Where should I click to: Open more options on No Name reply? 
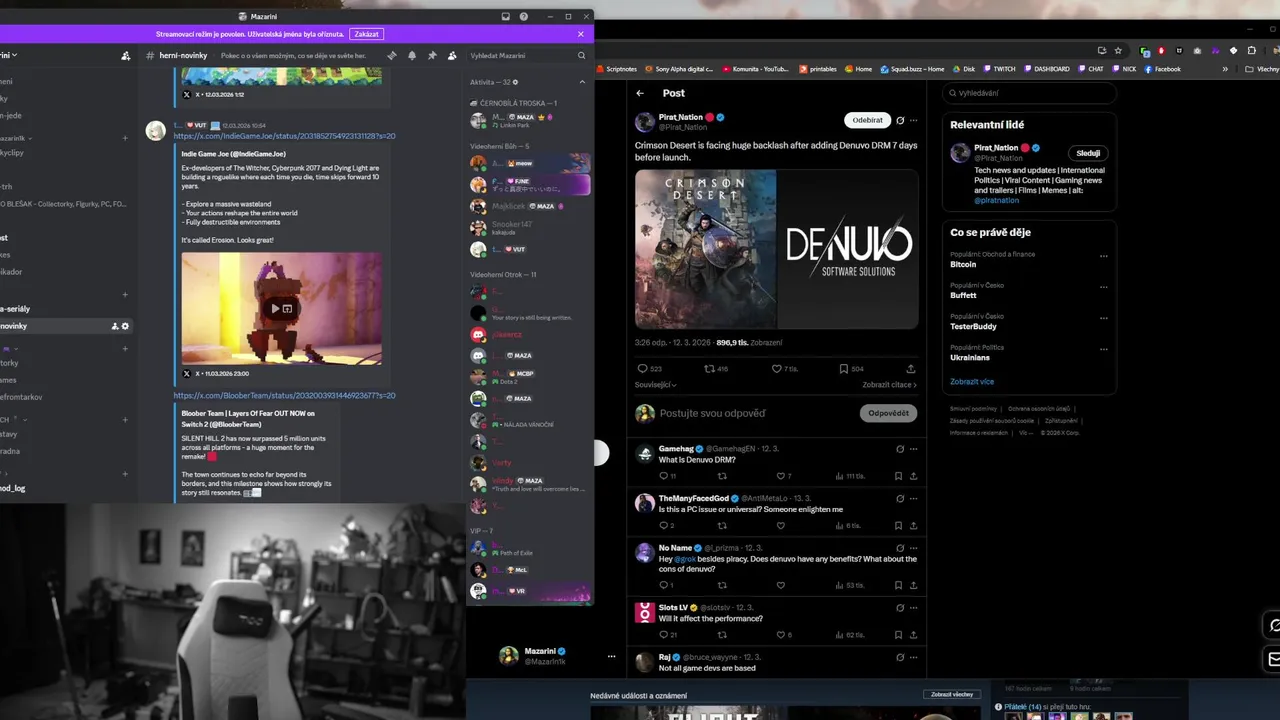(913, 548)
